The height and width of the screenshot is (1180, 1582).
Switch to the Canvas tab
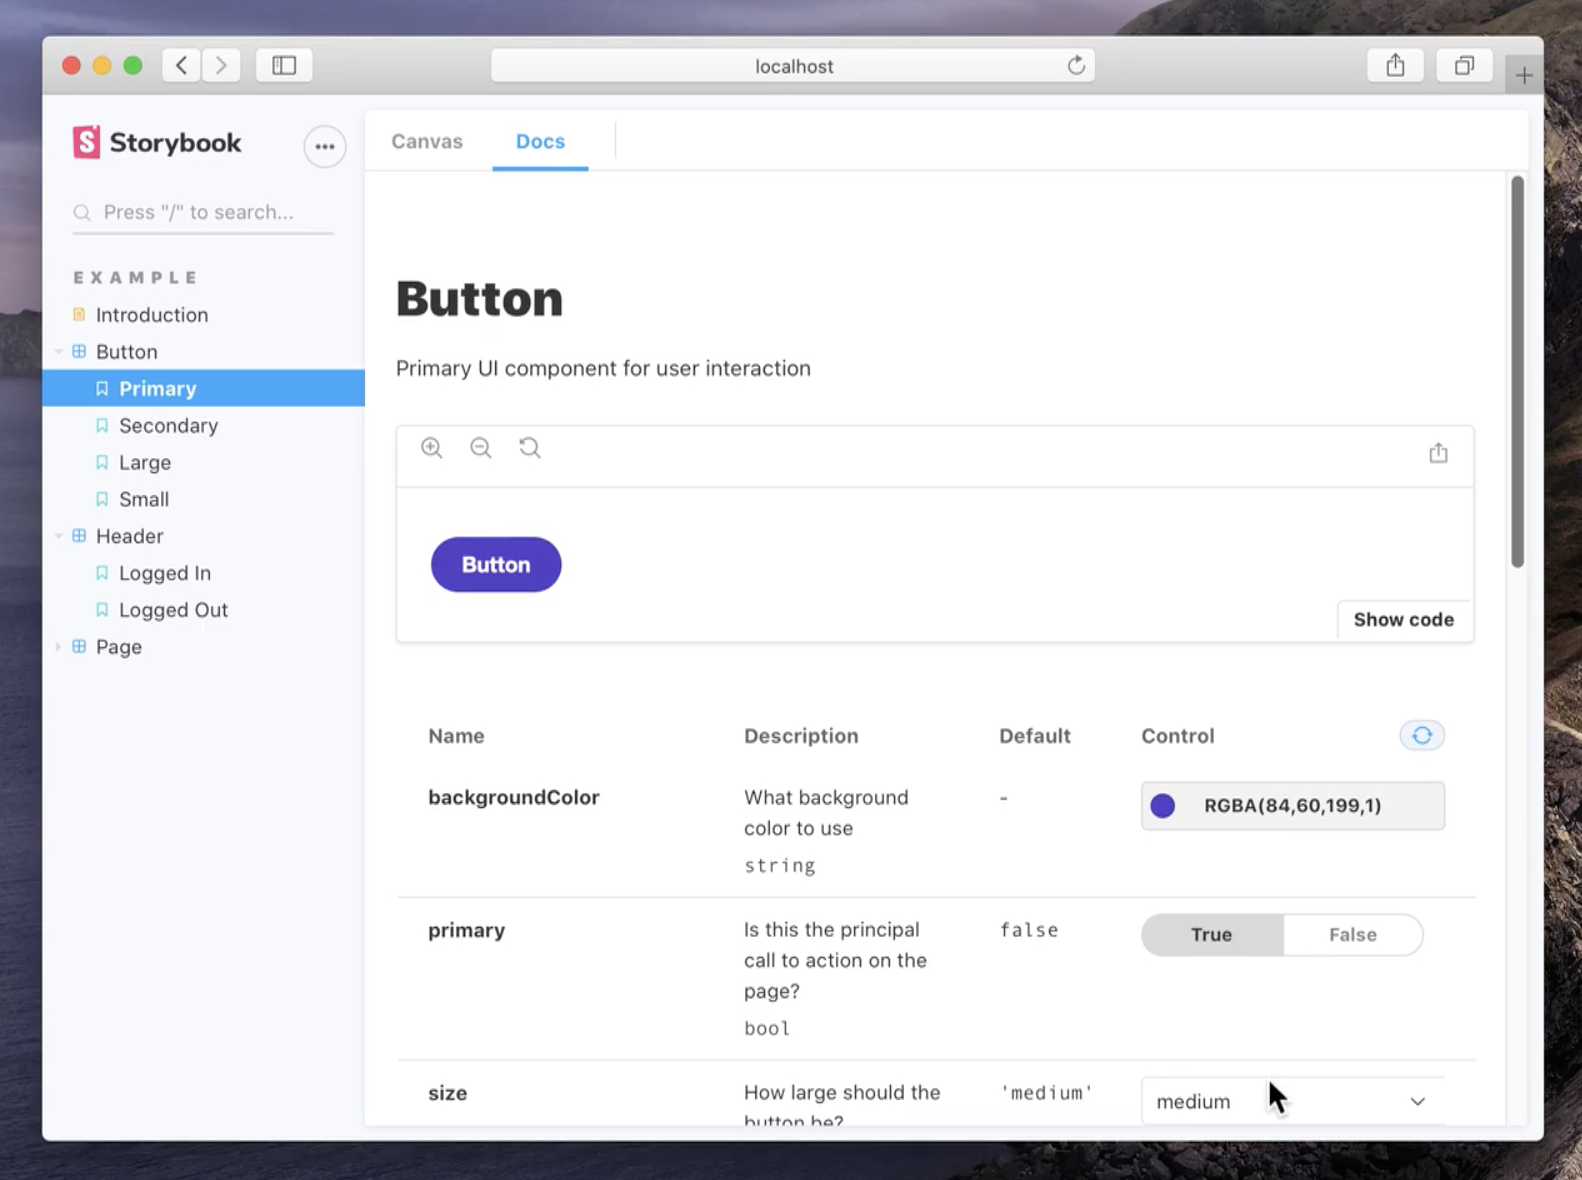[x=427, y=141]
